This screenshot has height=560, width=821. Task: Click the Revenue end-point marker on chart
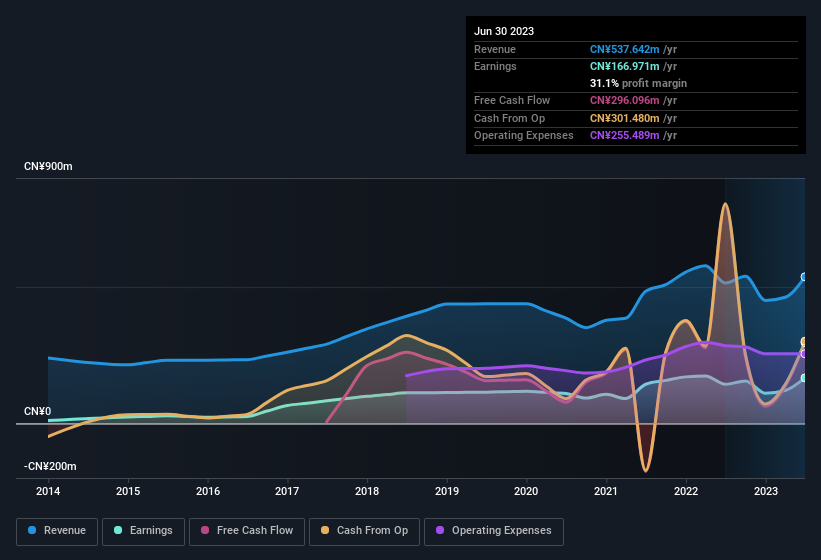[x=804, y=277]
